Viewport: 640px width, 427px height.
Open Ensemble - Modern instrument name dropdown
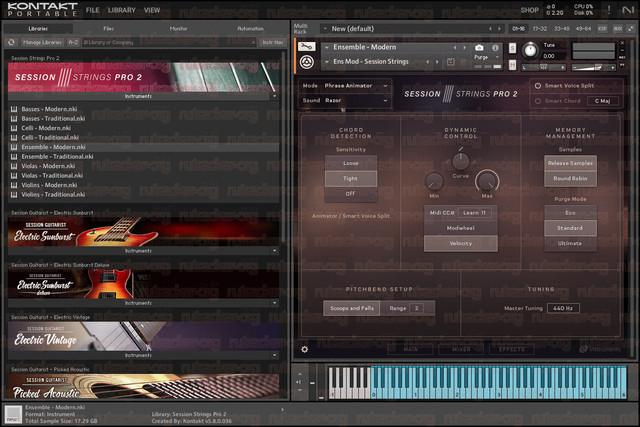327,48
